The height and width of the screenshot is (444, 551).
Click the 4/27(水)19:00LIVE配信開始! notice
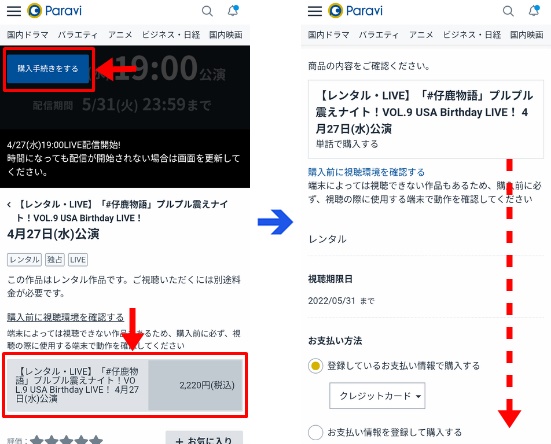64,145
